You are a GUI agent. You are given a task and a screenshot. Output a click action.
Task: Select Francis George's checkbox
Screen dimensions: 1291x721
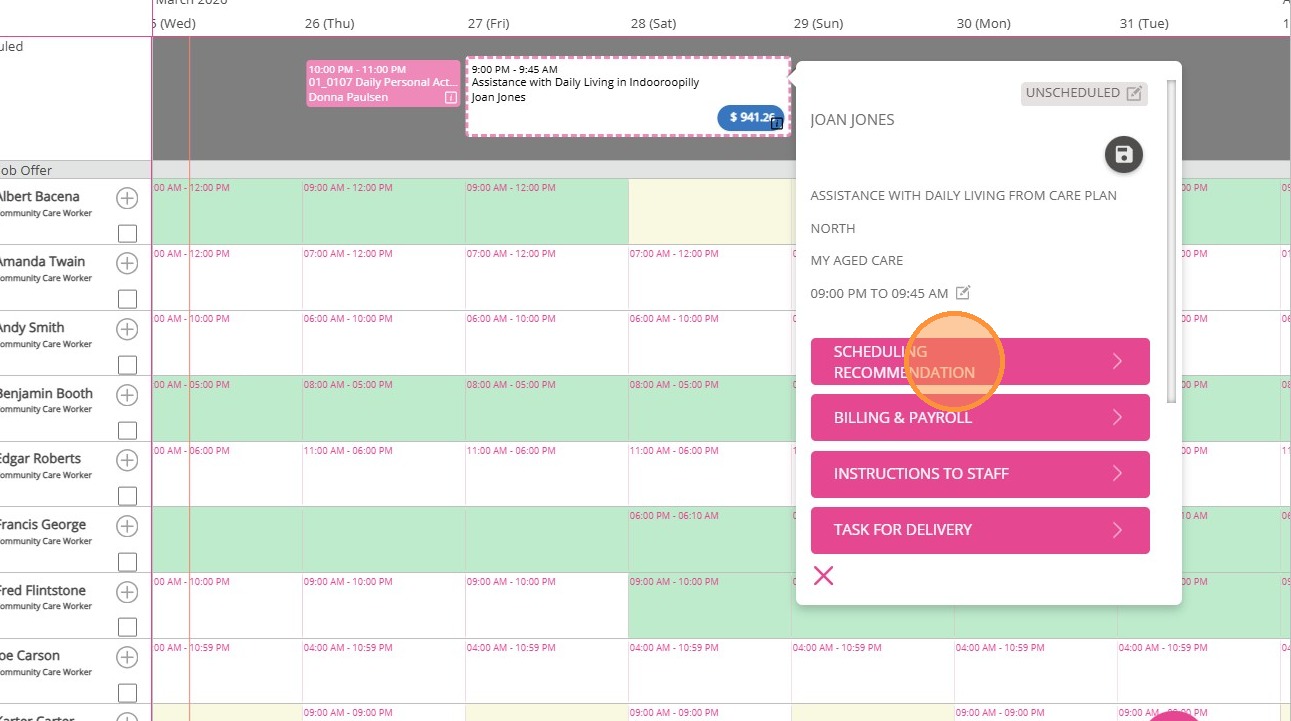point(128,562)
